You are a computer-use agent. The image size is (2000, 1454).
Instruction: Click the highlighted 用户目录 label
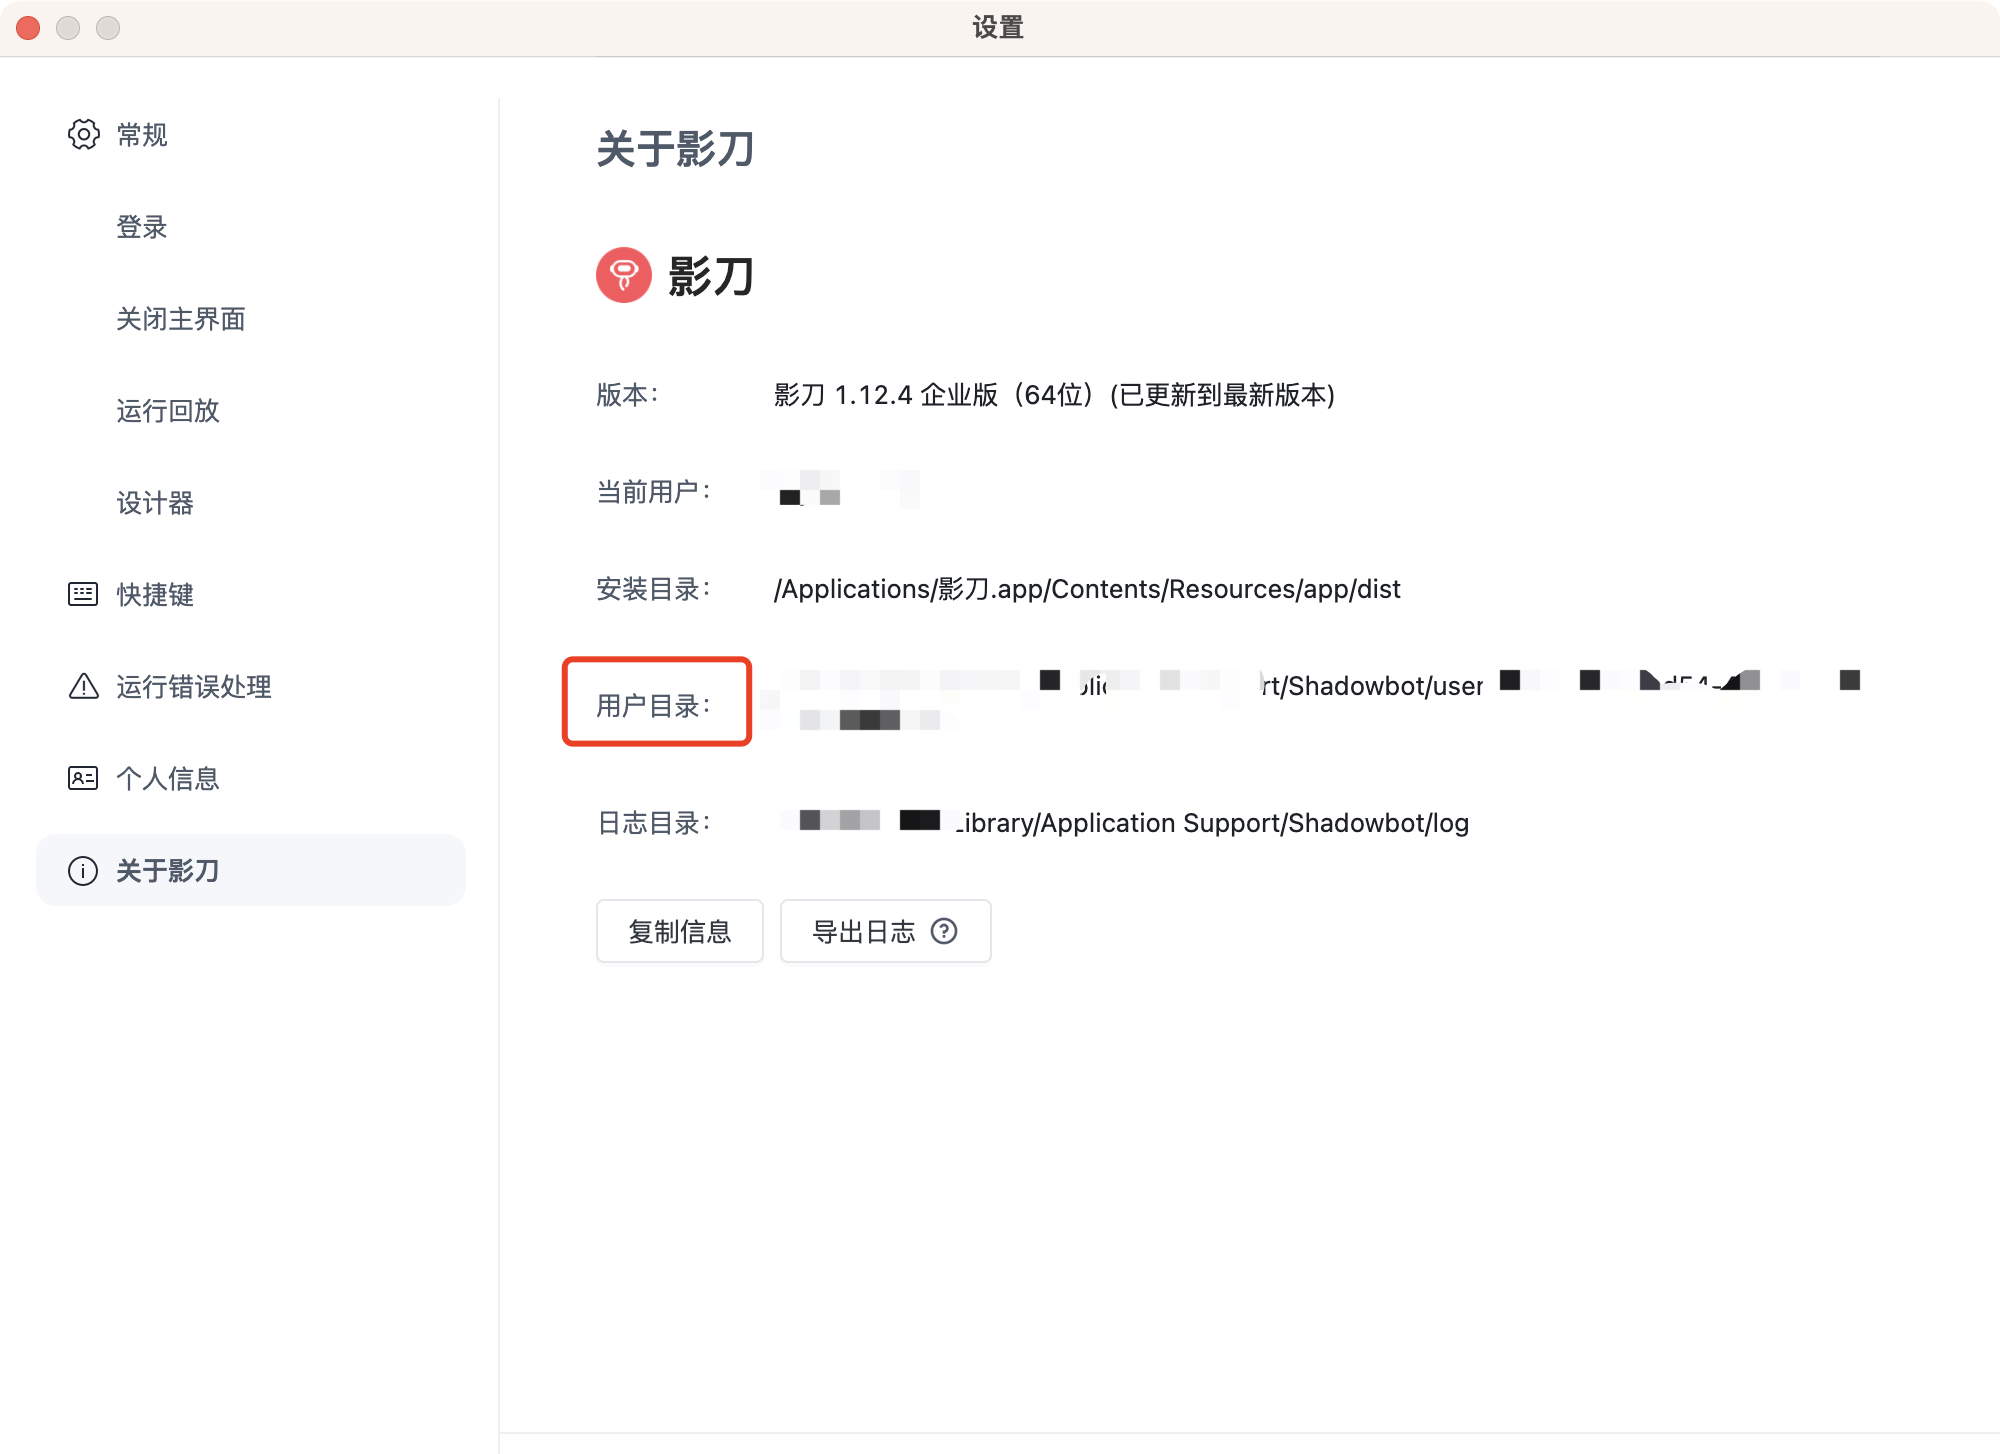click(x=654, y=705)
